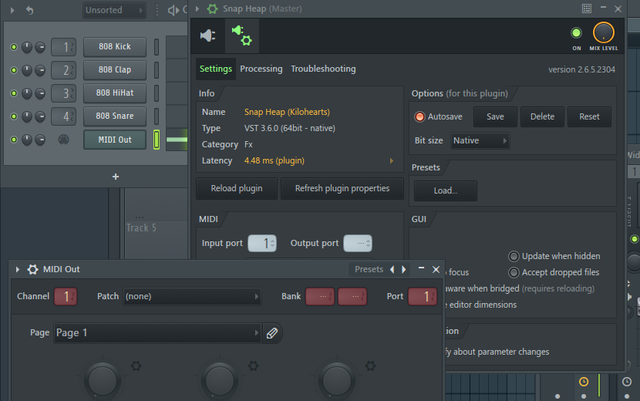
Task: Click the Delete options button
Action: tap(542, 117)
